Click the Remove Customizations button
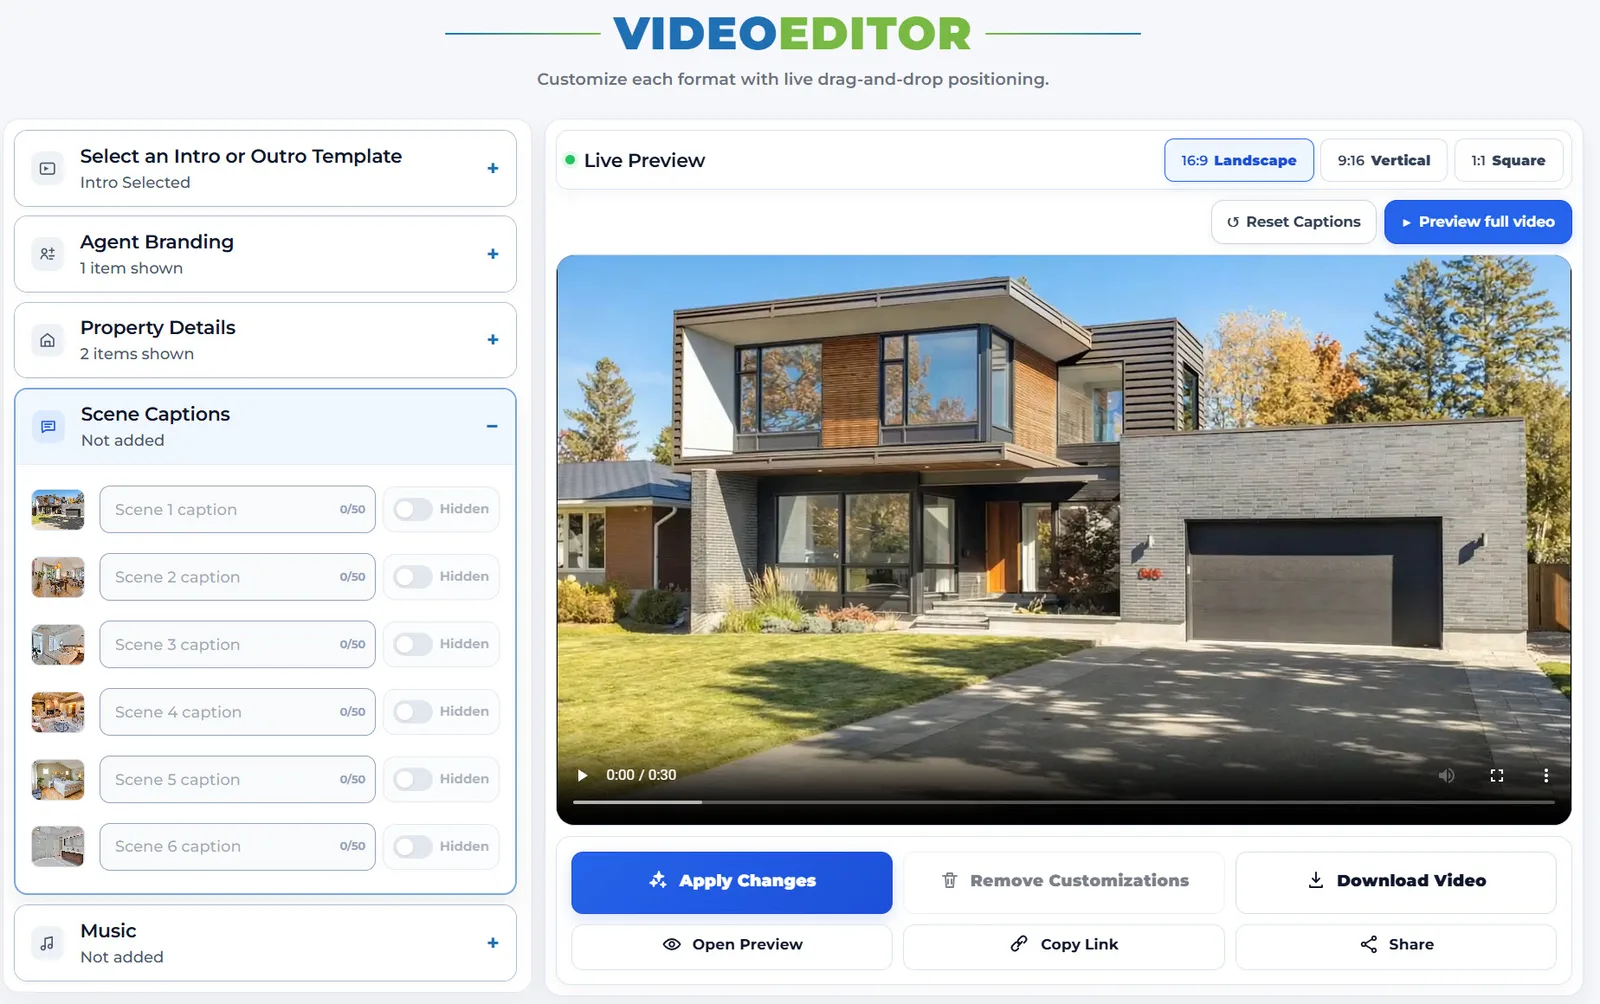Image resolution: width=1600 pixels, height=1004 pixels. point(1064,881)
